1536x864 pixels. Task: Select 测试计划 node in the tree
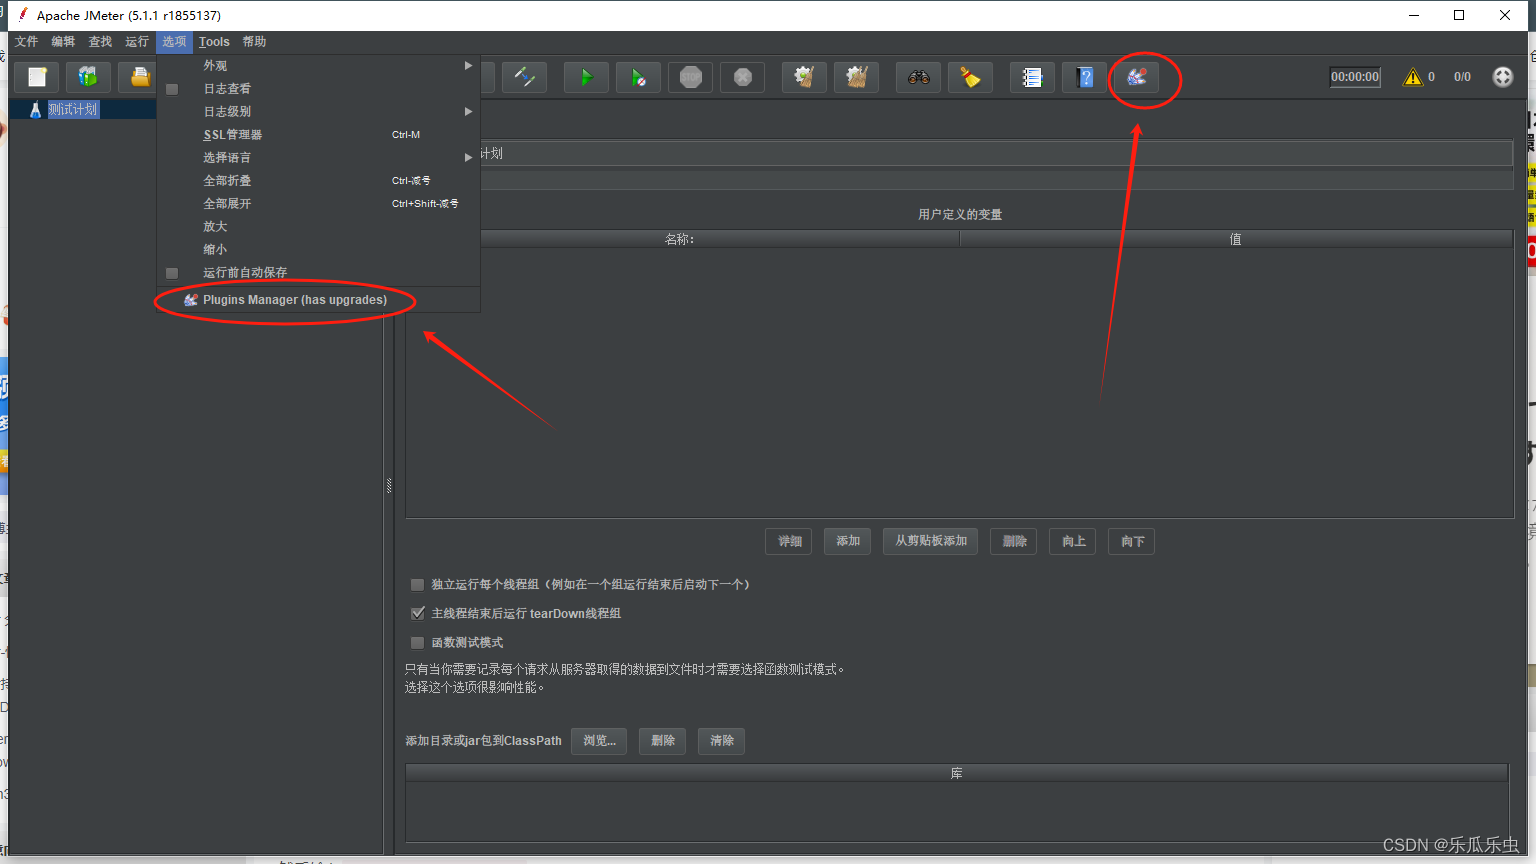pos(73,109)
